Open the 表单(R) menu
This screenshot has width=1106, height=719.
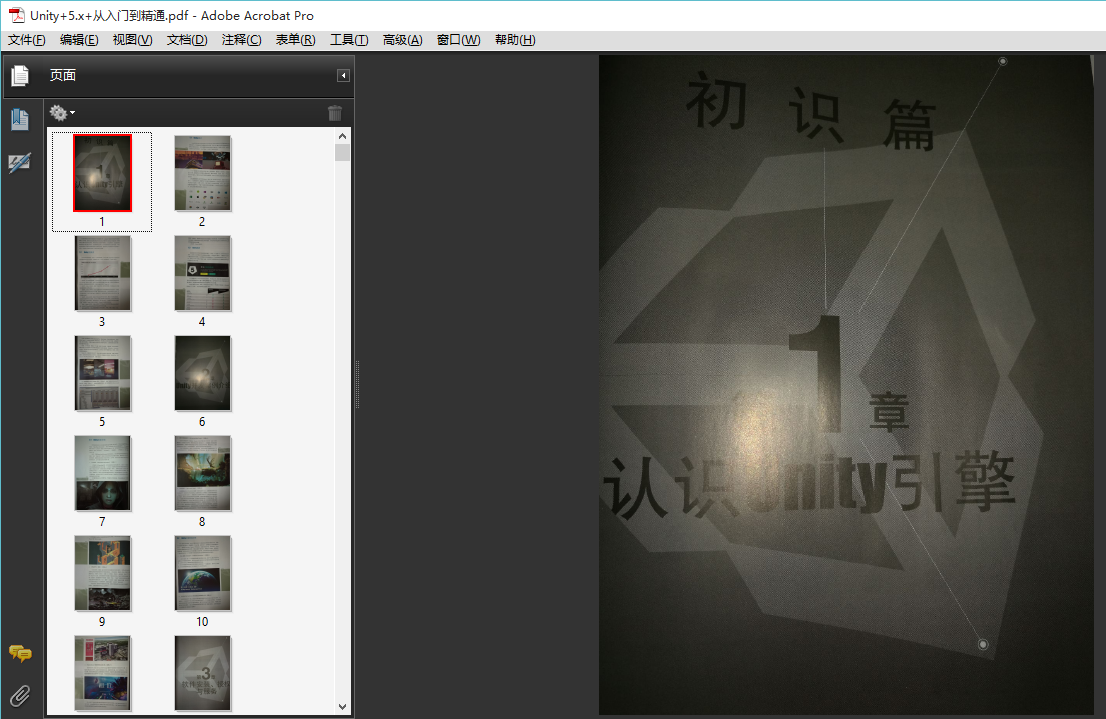tap(296, 40)
